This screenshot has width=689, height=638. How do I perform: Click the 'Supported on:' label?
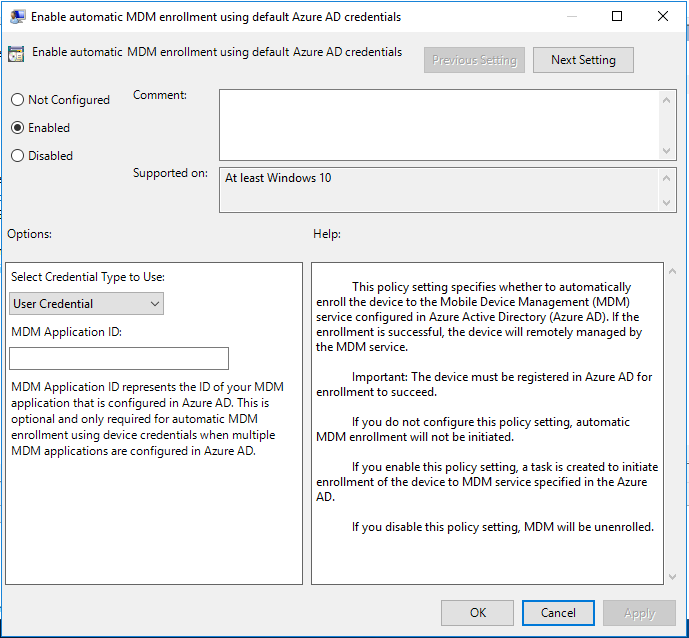point(170,173)
